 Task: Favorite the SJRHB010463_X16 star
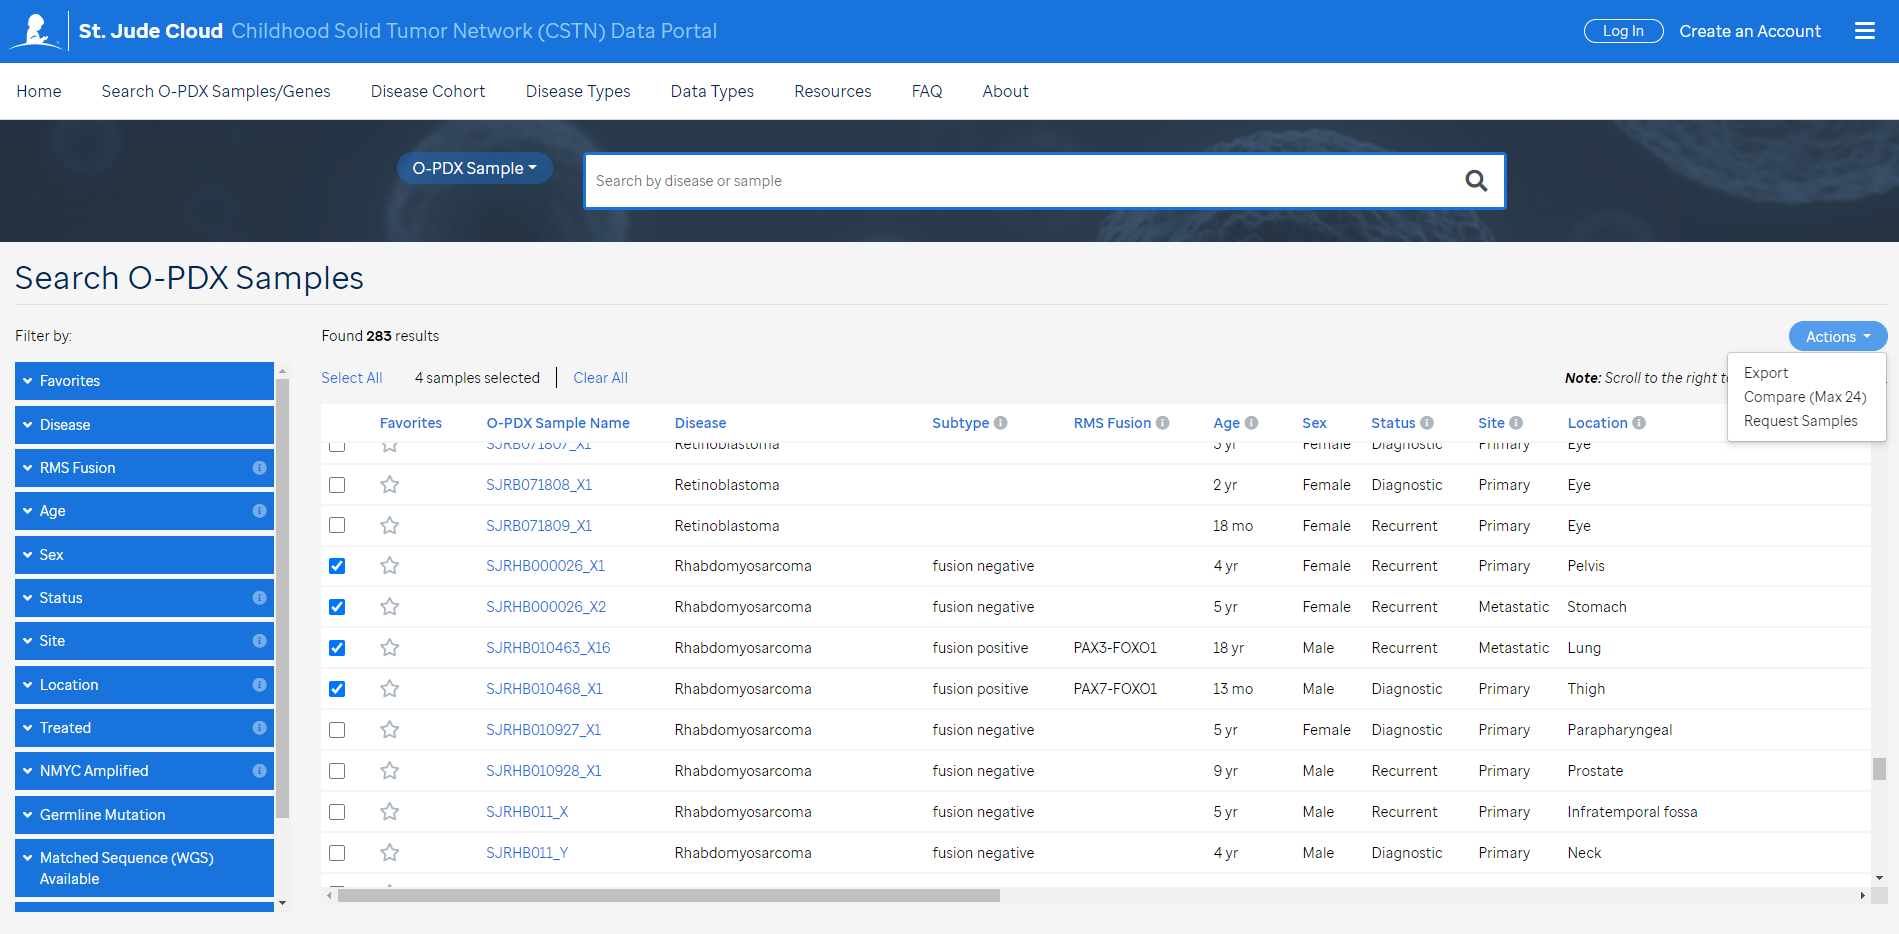[x=390, y=648]
